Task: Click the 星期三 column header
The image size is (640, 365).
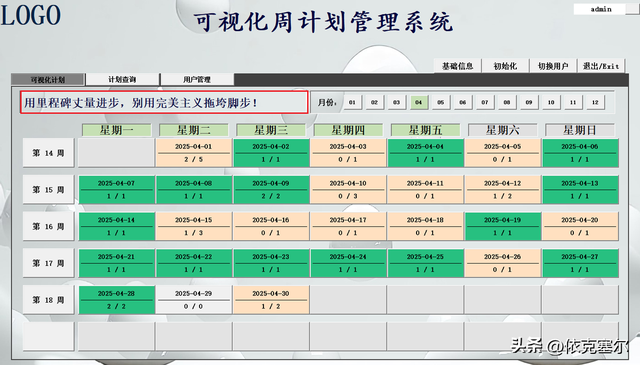Action: [271, 130]
